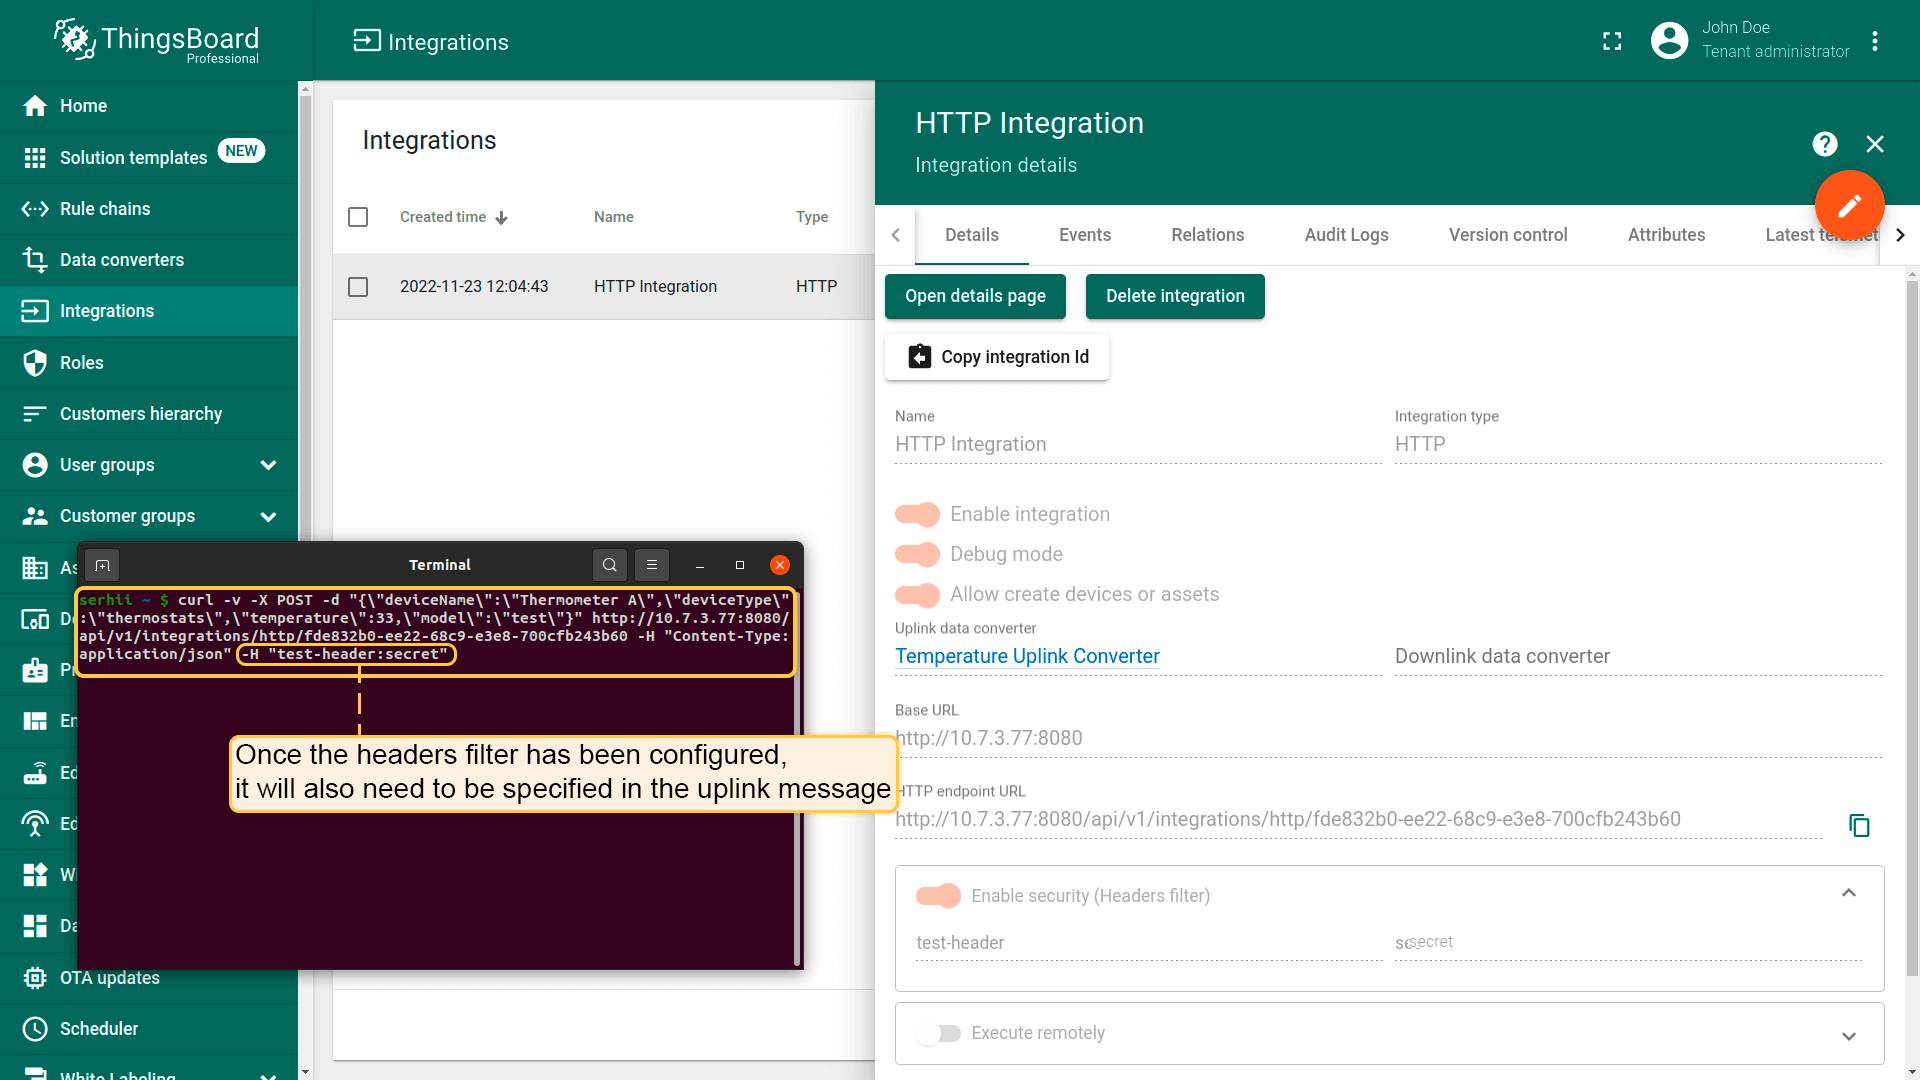1920x1080 pixels.
Task: Click the Name column header
Action: (x=614, y=217)
